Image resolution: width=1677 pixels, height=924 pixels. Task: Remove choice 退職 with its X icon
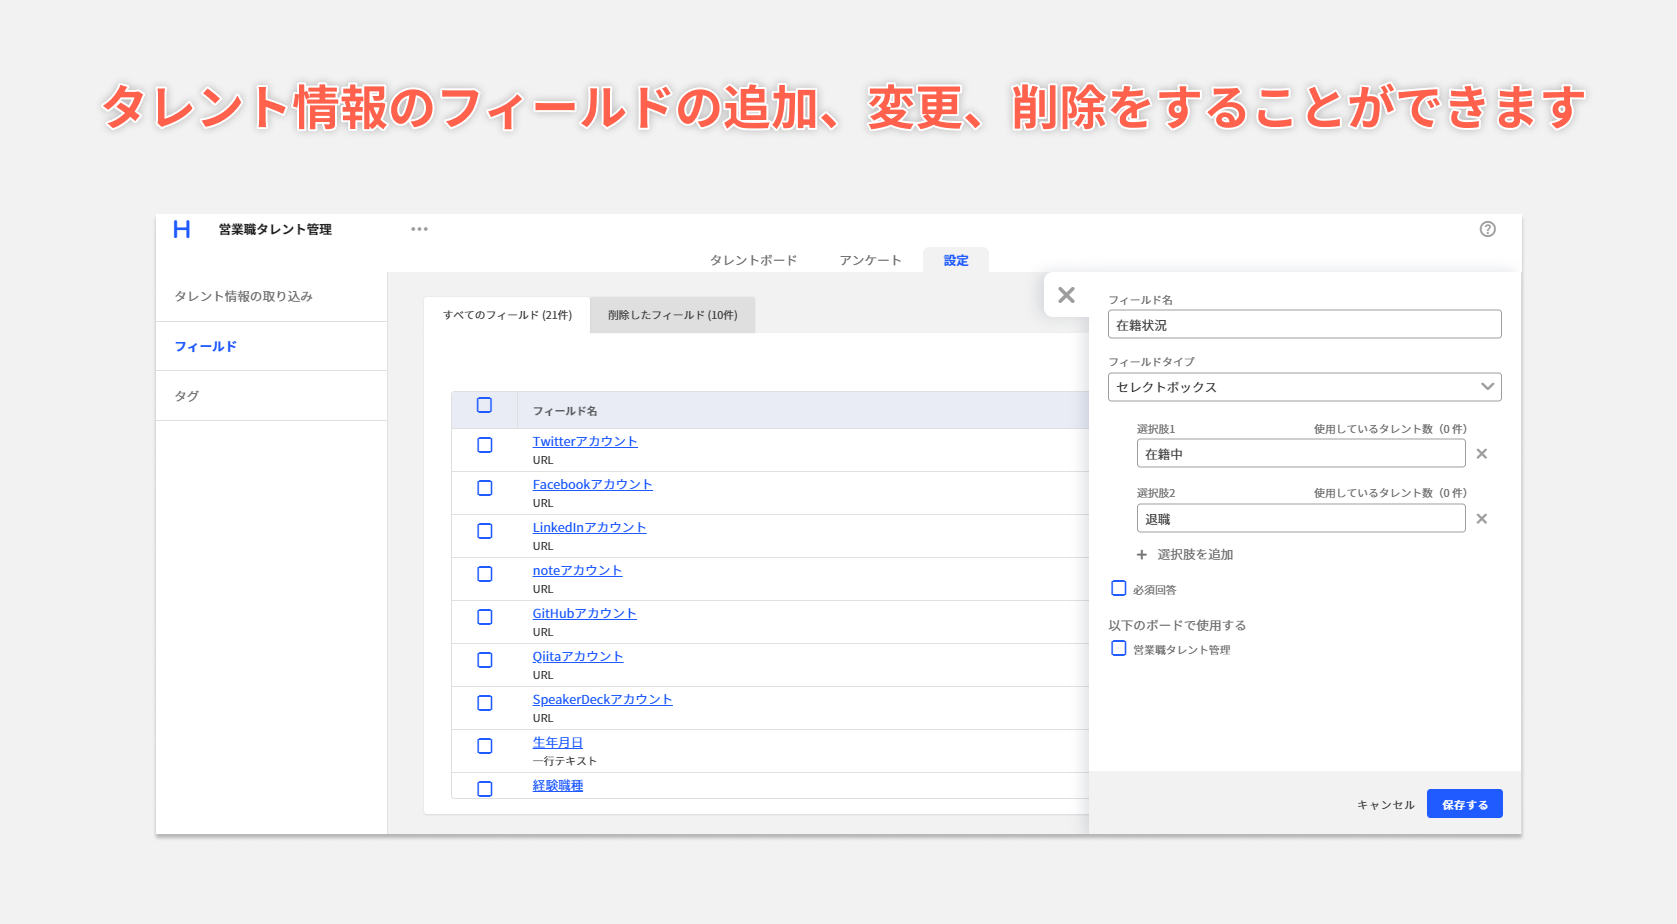1482,519
